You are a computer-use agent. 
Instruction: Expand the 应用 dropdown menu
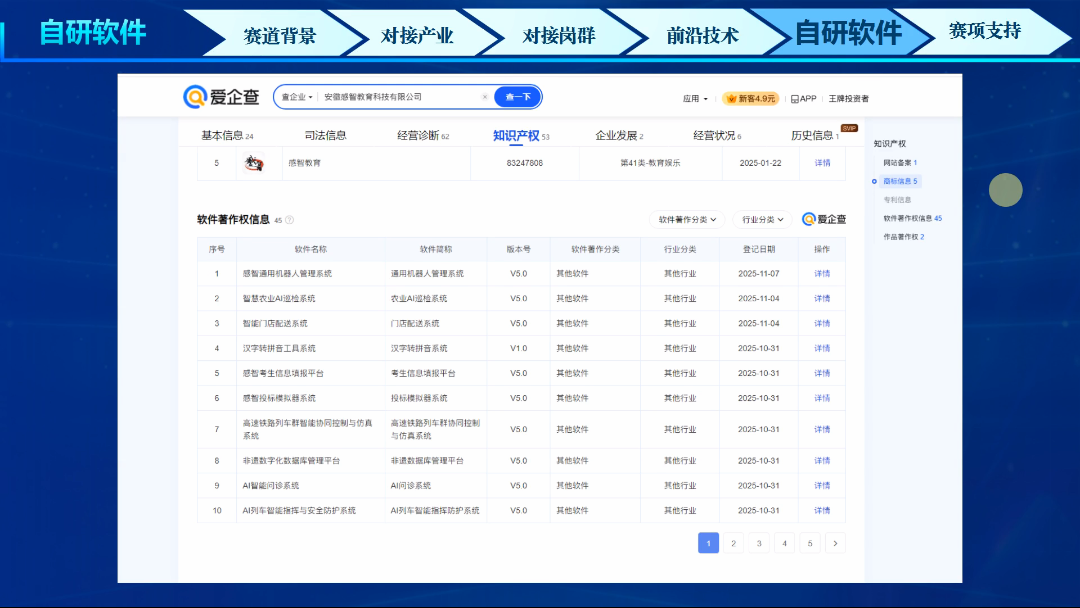(695, 99)
